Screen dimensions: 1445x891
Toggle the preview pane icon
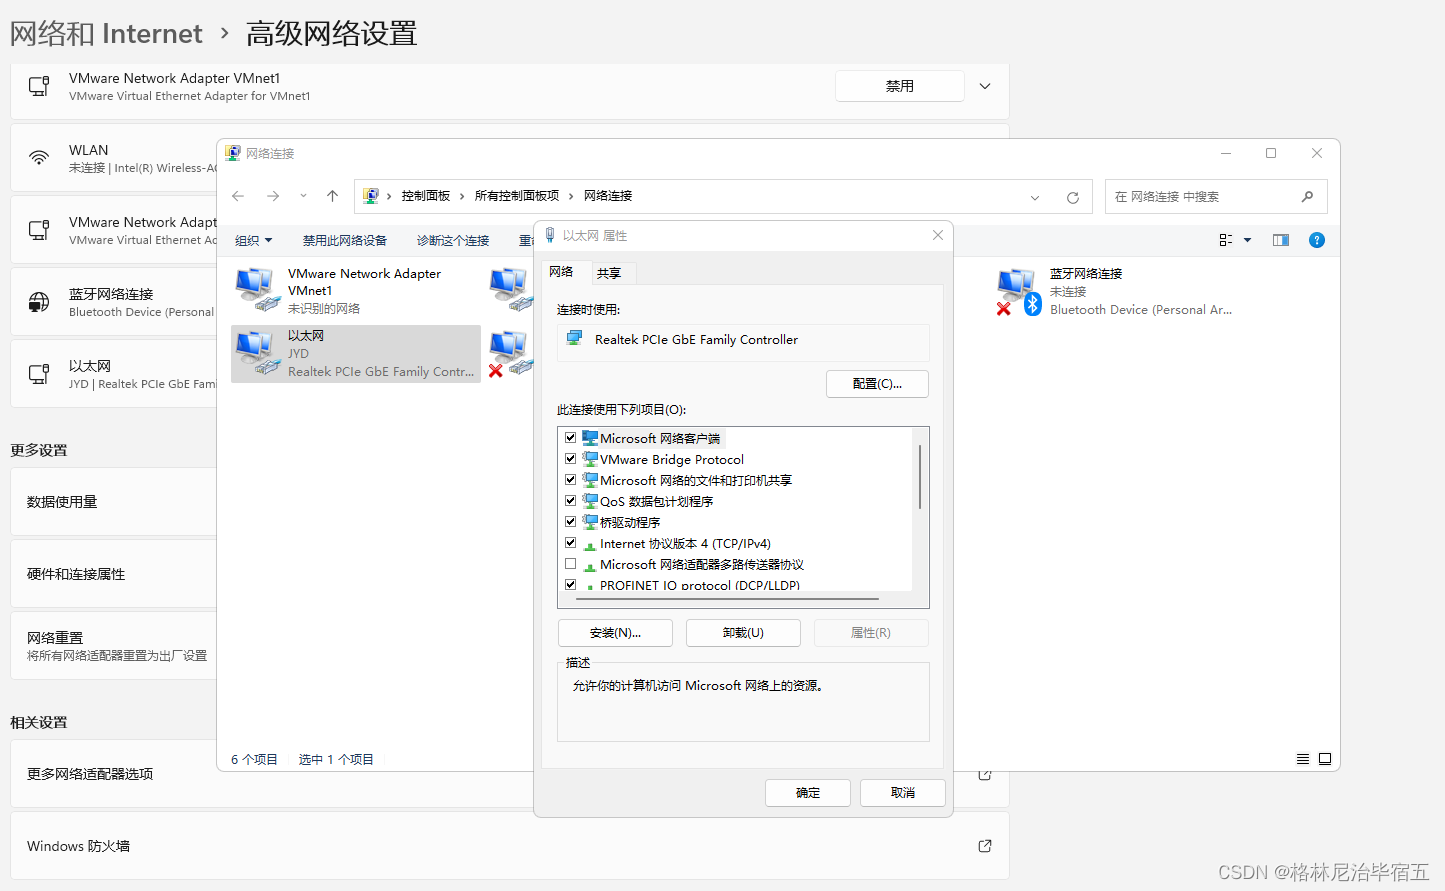tap(1281, 240)
